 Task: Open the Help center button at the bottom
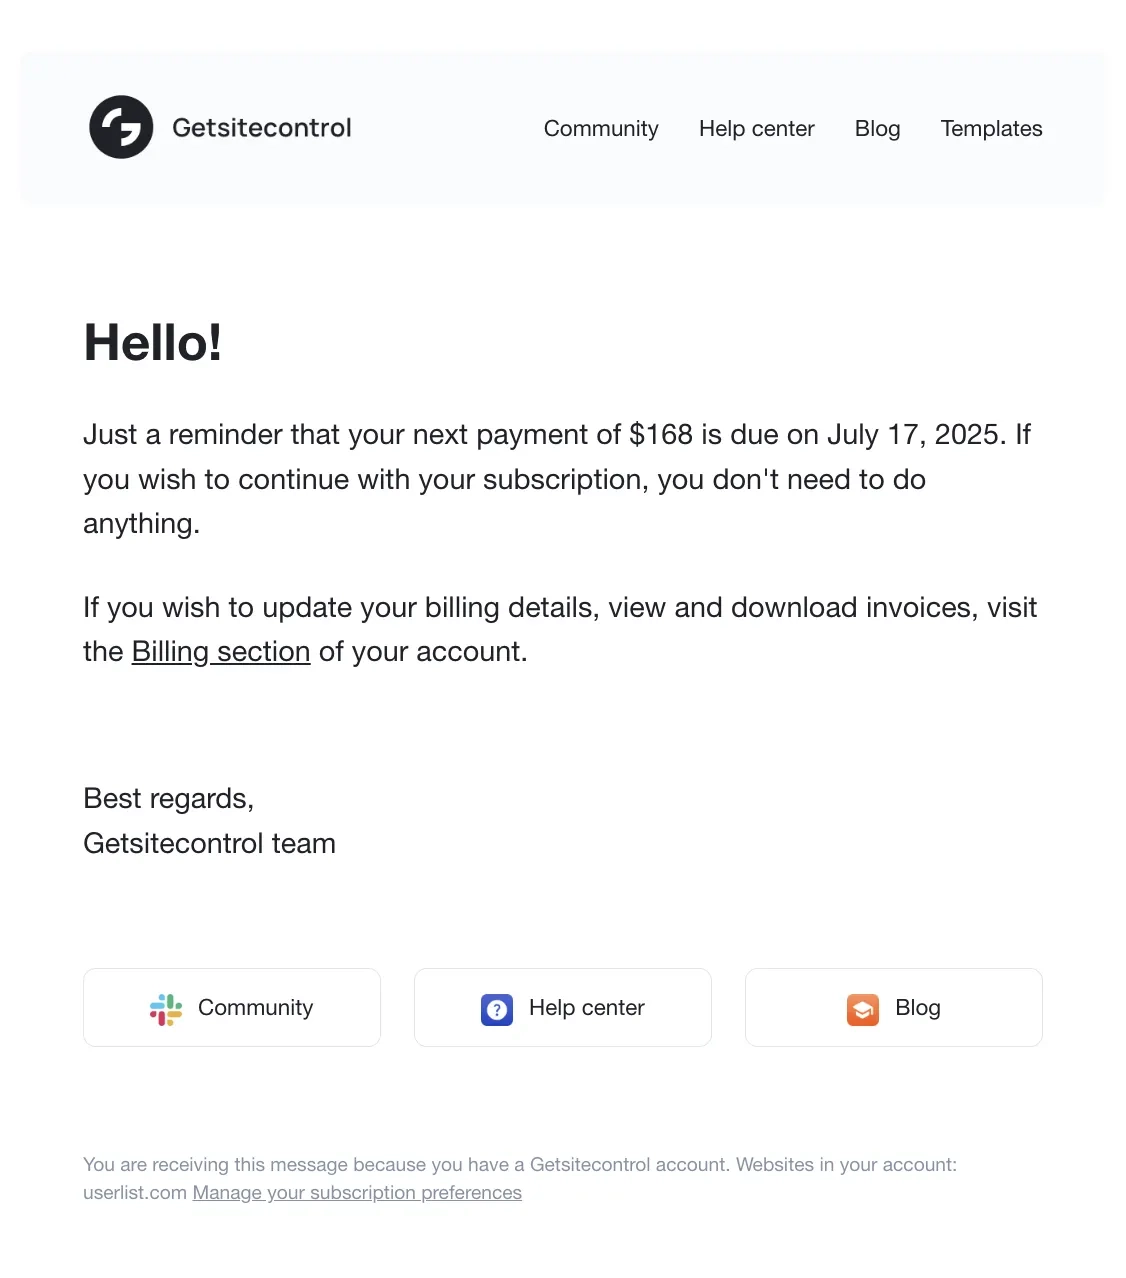pyautogui.click(x=562, y=1007)
